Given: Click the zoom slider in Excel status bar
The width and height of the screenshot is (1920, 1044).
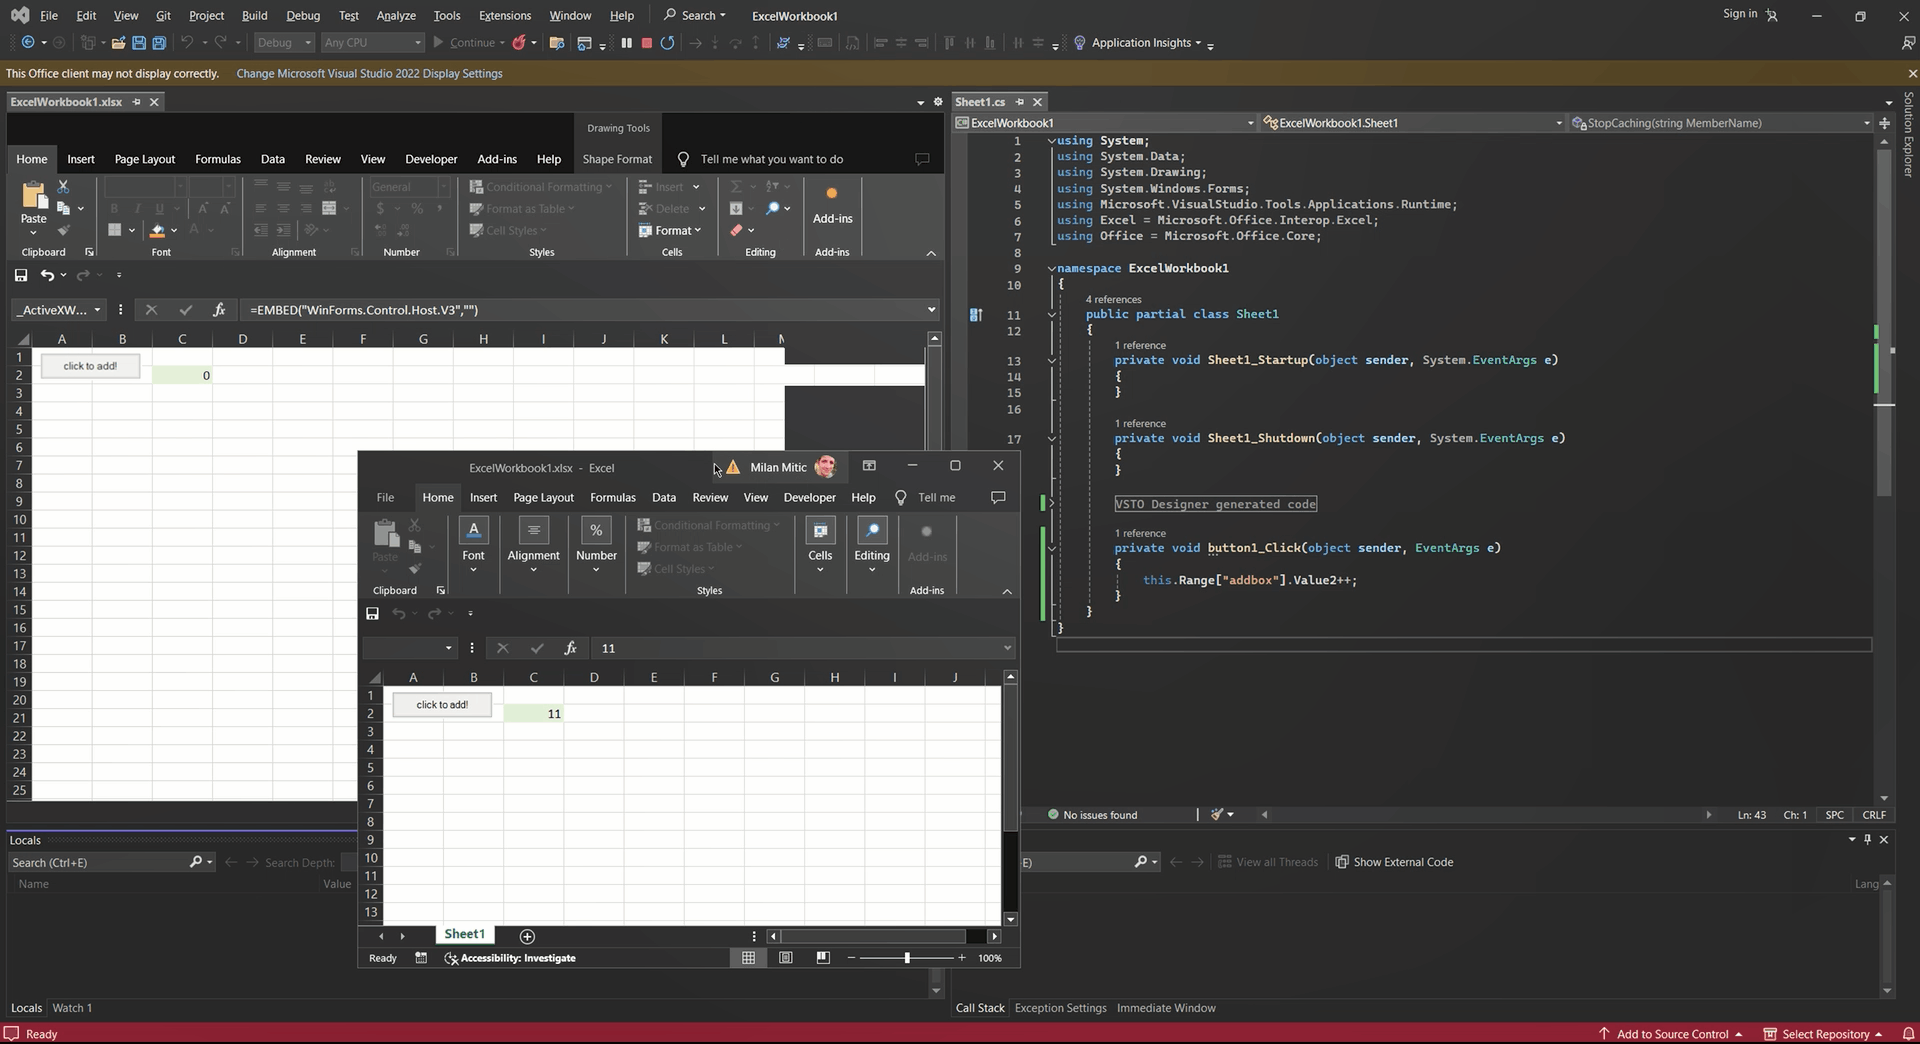Looking at the screenshot, I should tap(907, 958).
